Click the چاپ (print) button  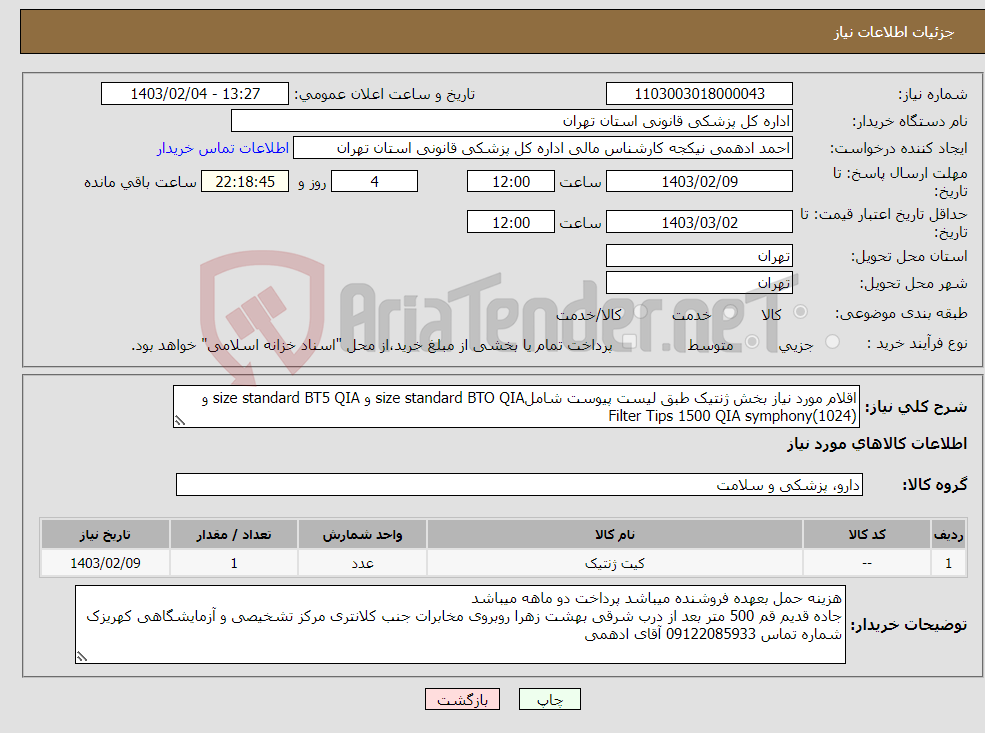(550, 699)
